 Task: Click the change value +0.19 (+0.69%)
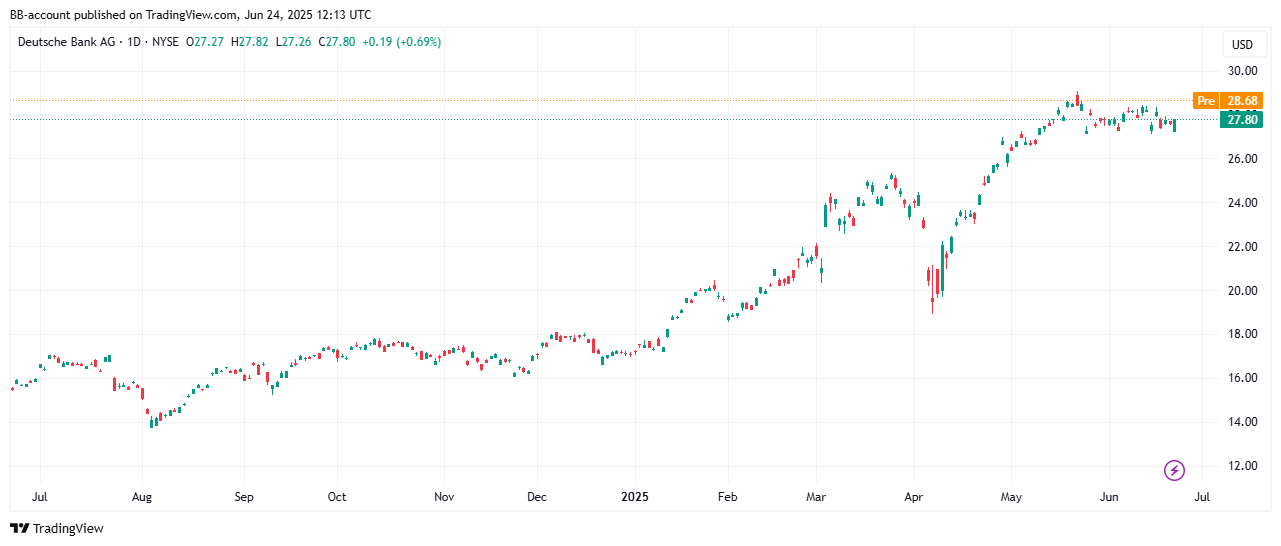pos(401,42)
